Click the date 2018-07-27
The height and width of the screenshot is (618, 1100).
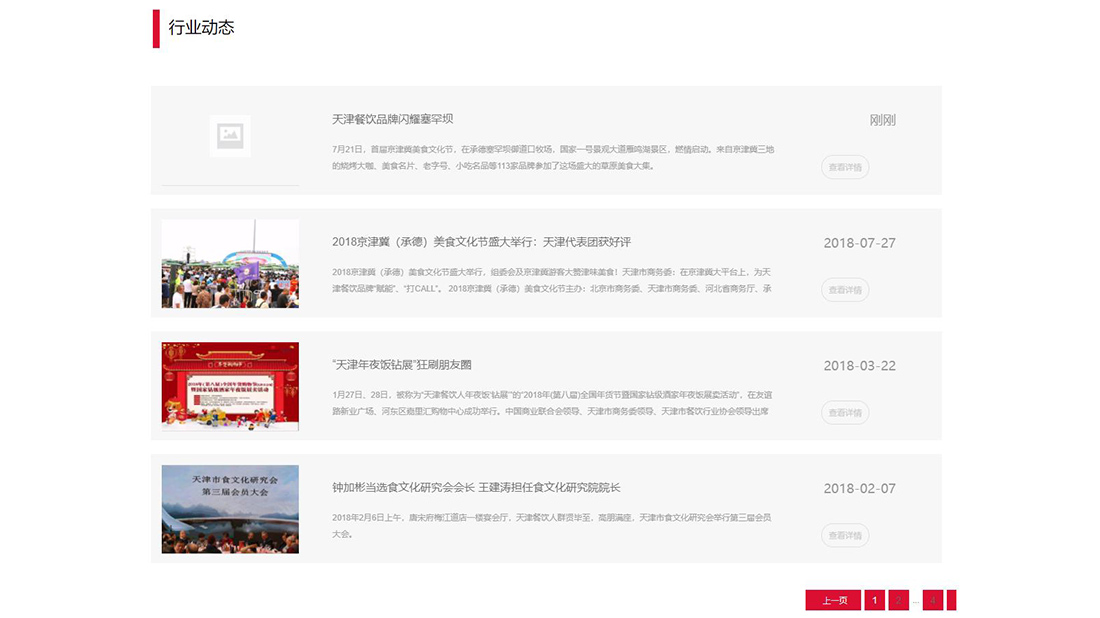pyautogui.click(x=859, y=243)
